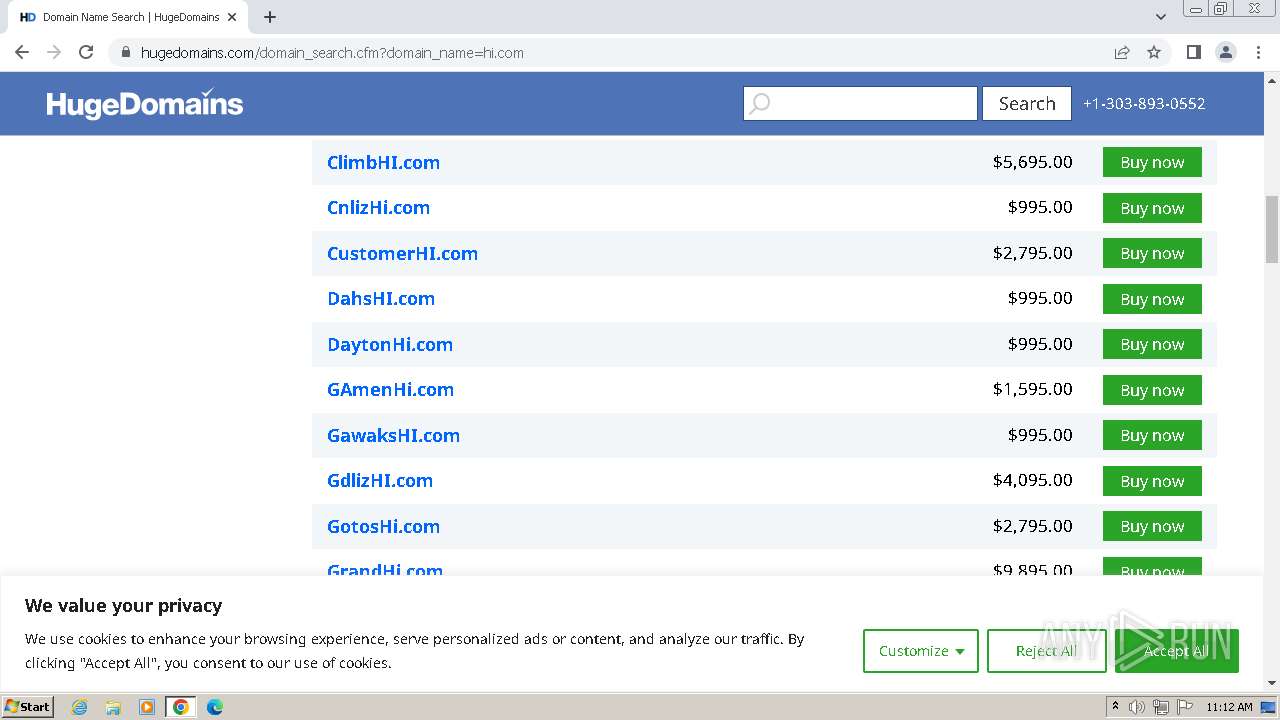Buy now for CnlizHi.com
The image size is (1280, 720).
[1152, 208]
